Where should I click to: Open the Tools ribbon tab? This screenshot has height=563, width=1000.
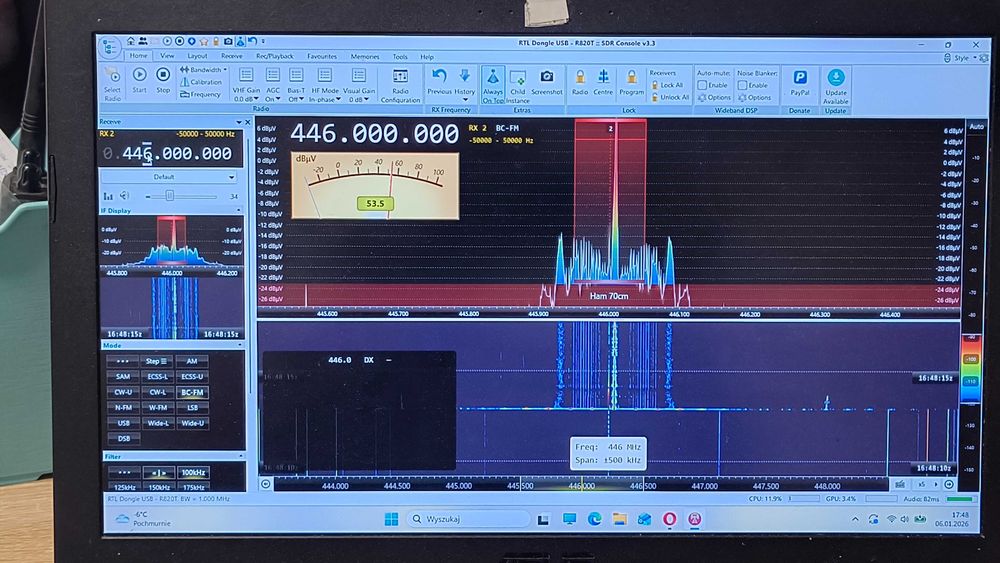pyautogui.click(x=400, y=57)
